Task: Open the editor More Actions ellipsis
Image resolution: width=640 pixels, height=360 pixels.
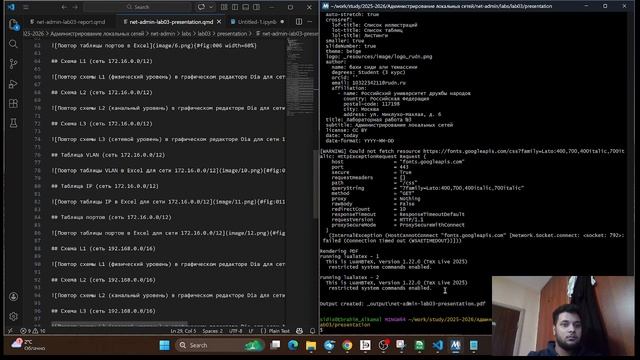Action: (x=310, y=22)
